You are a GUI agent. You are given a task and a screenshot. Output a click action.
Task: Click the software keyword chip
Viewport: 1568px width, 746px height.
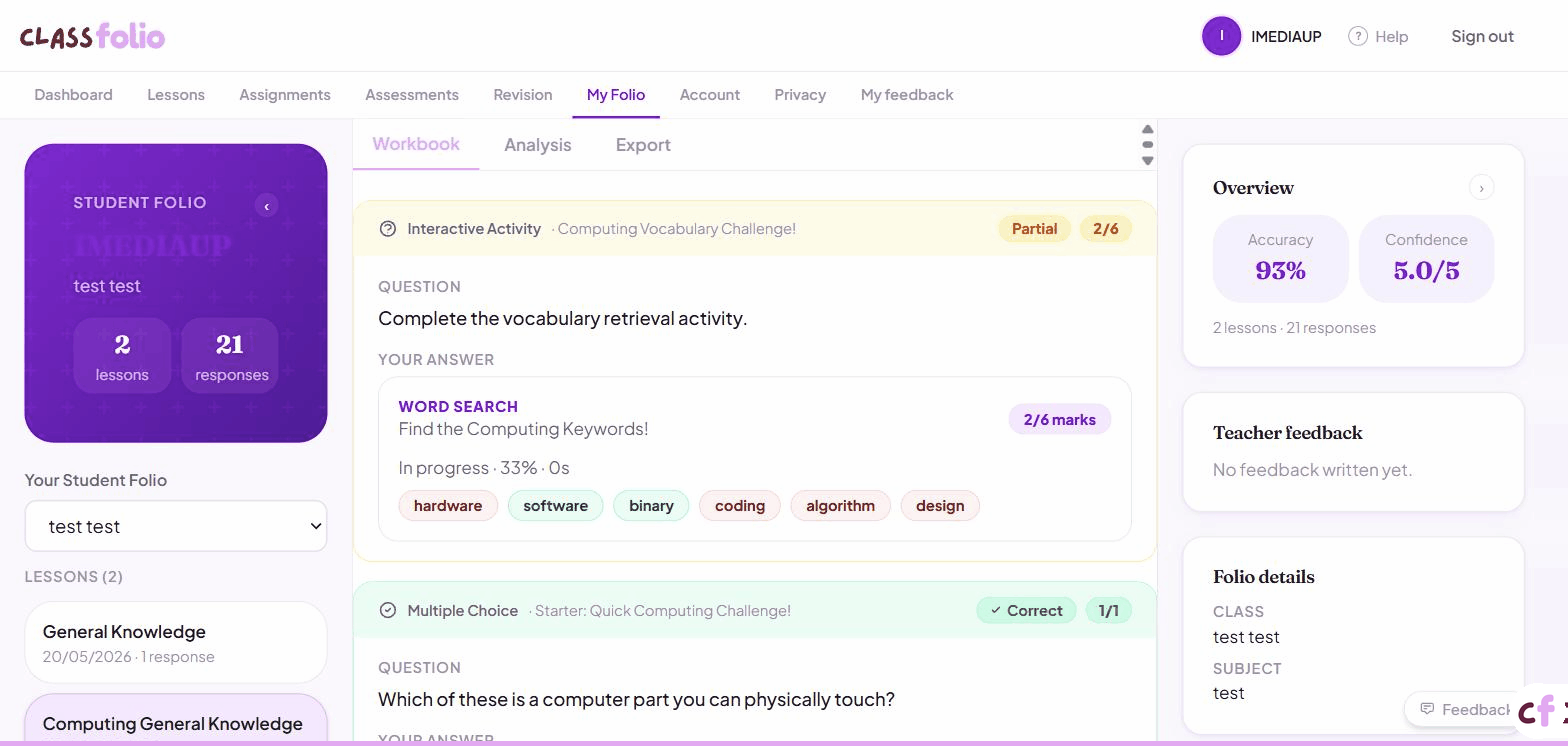[x=556, y=506]
